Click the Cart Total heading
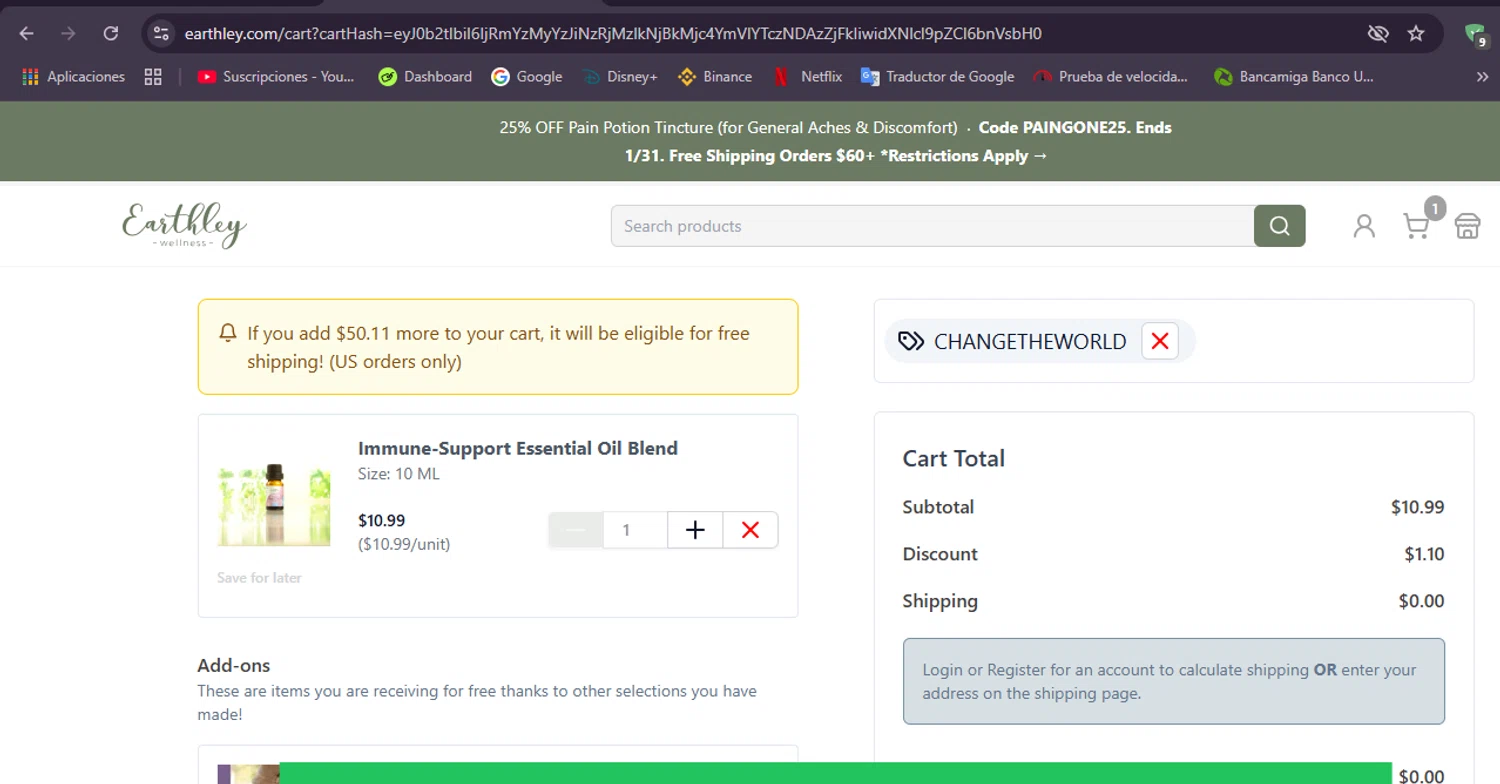Viewport: 1500px width, 784px height. (x=954, y=459)
